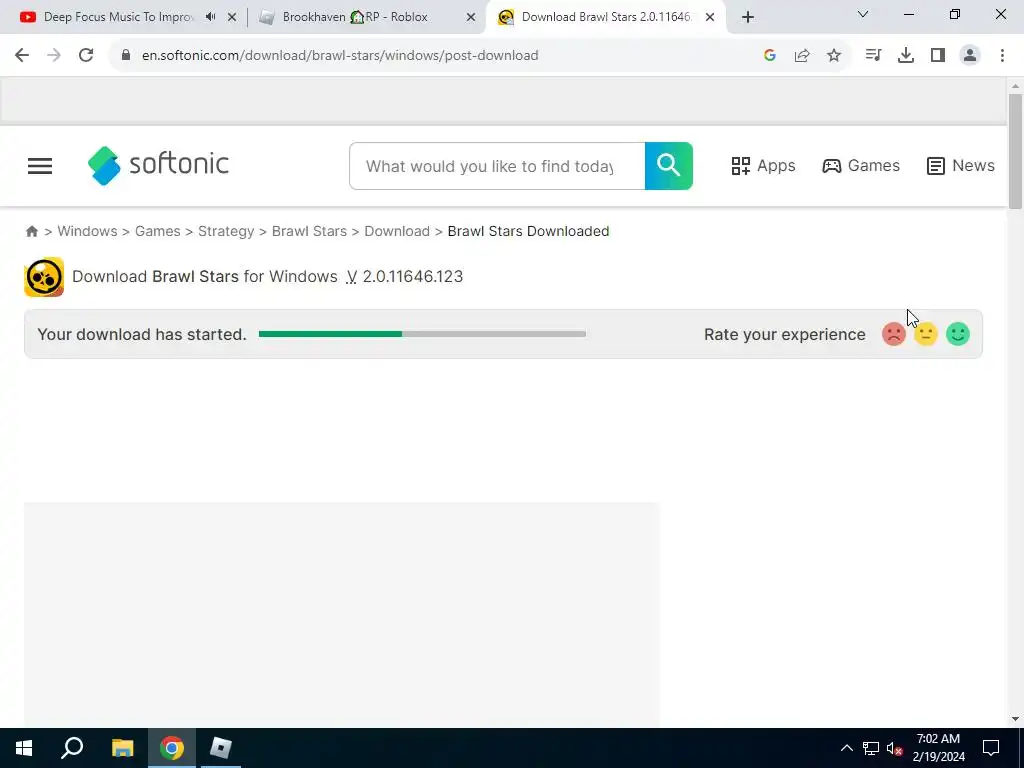This screenshot has height=768, width=1024.
Task: Open the Windows Start menu
Action: tap(24, 748)
